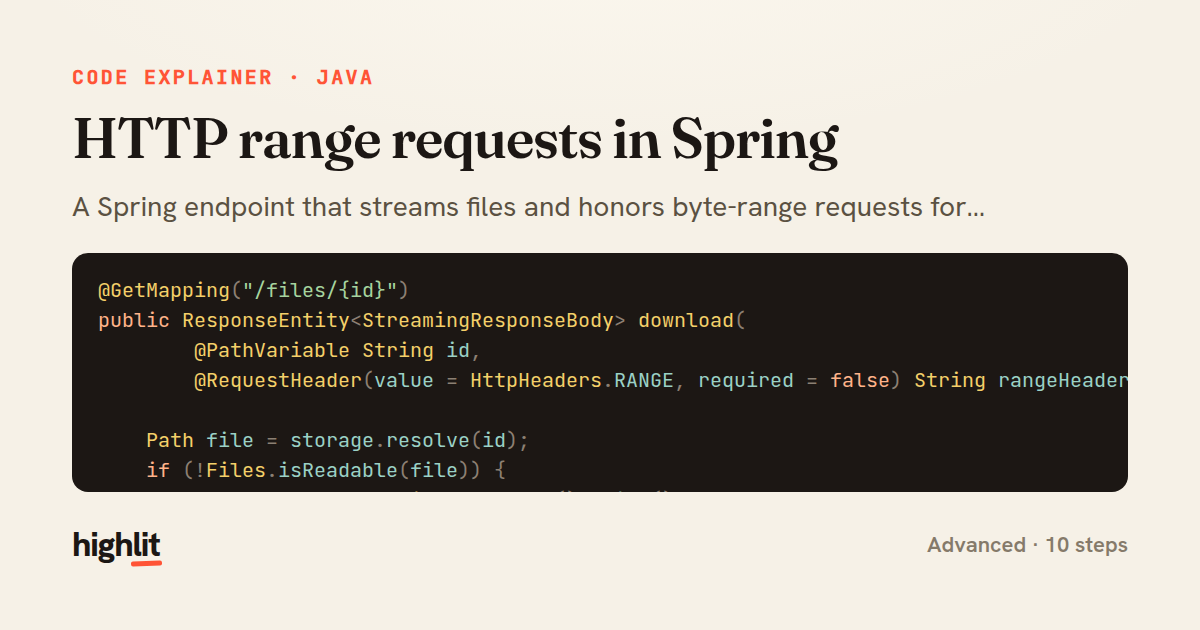The height and width of the screenshot is (630, 1200).
Task: Click the 'Path file = storage.resolve(id);' line
Action: (337, 441)
